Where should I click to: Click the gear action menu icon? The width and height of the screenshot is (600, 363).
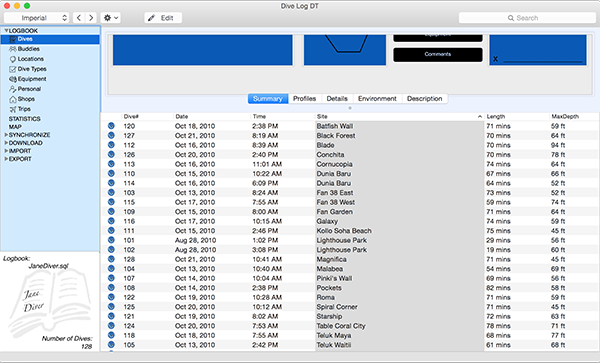click(x=111, y=18)
